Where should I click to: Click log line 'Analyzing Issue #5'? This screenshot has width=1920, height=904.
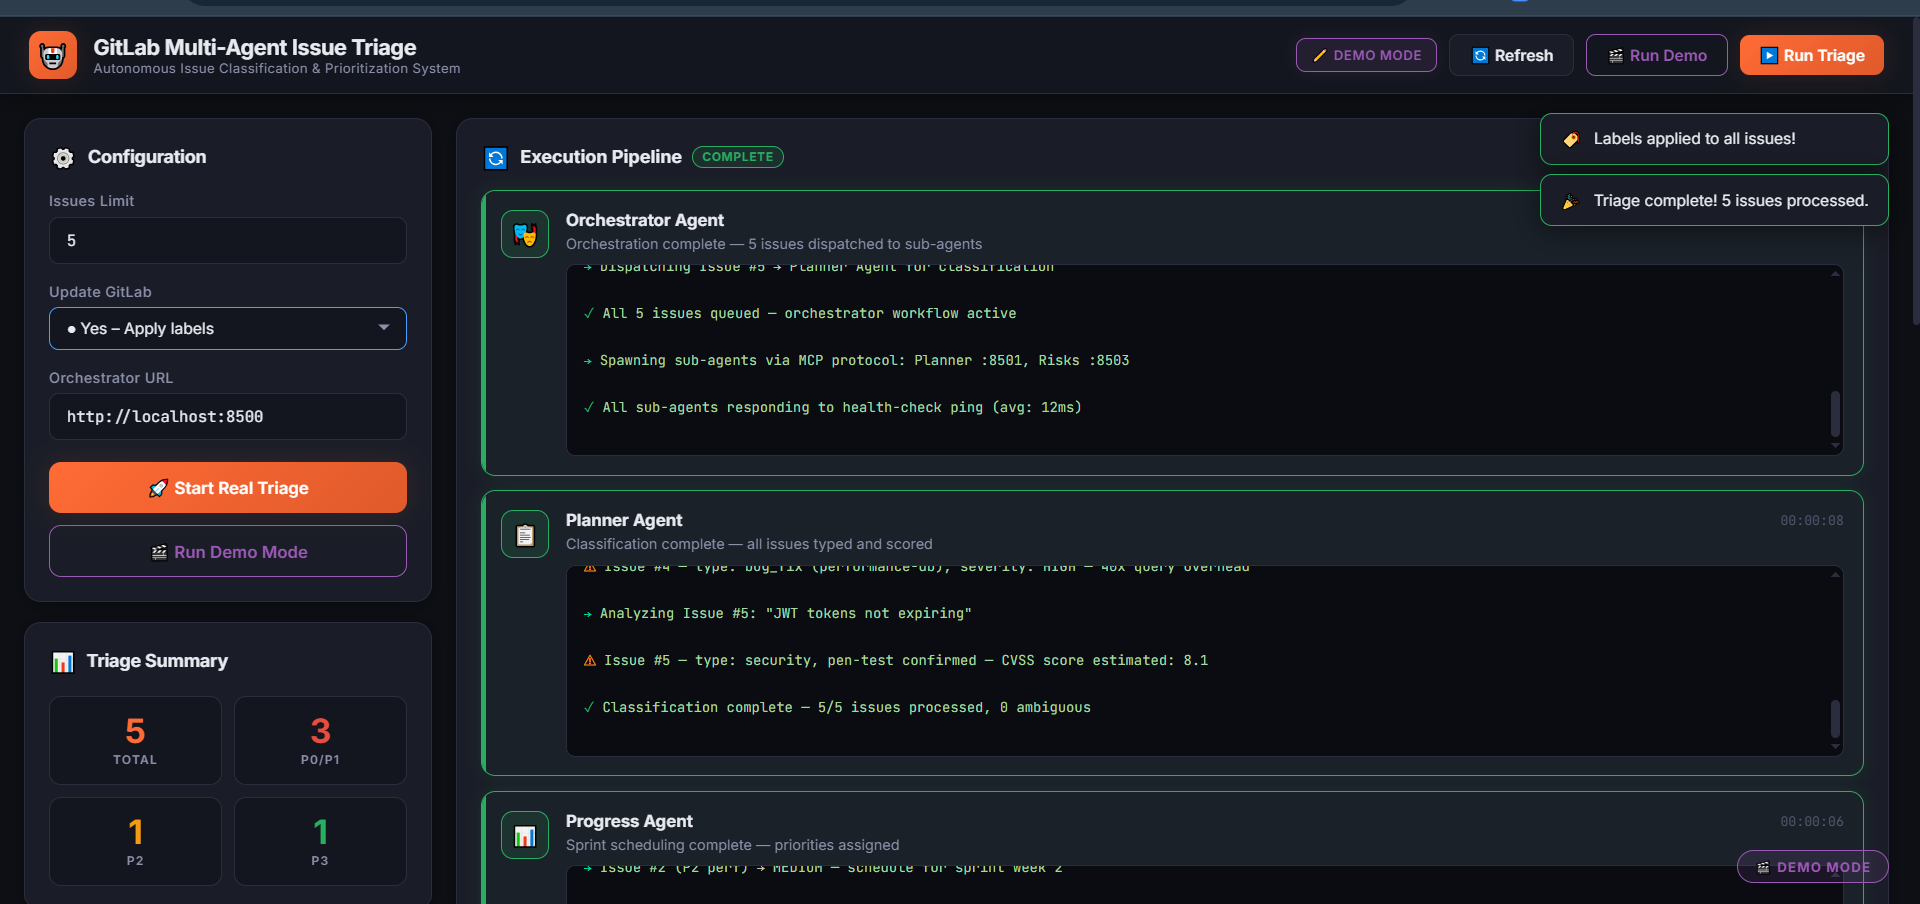tap(777, 614)
